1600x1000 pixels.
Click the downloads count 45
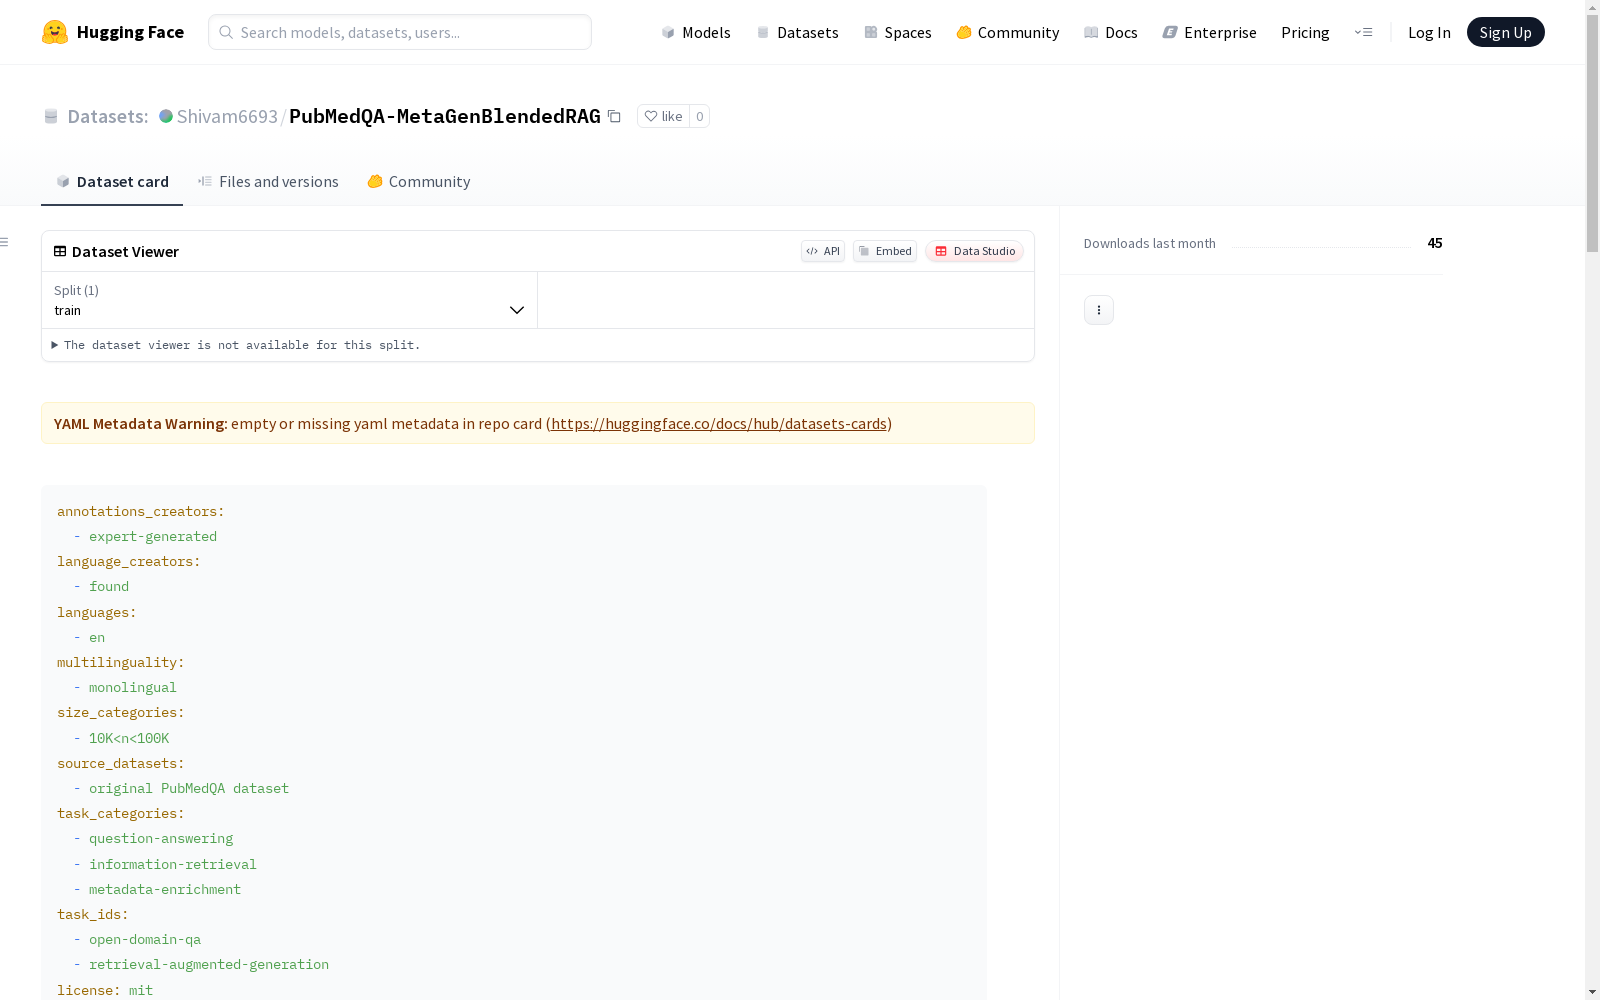coord(1435,243)
